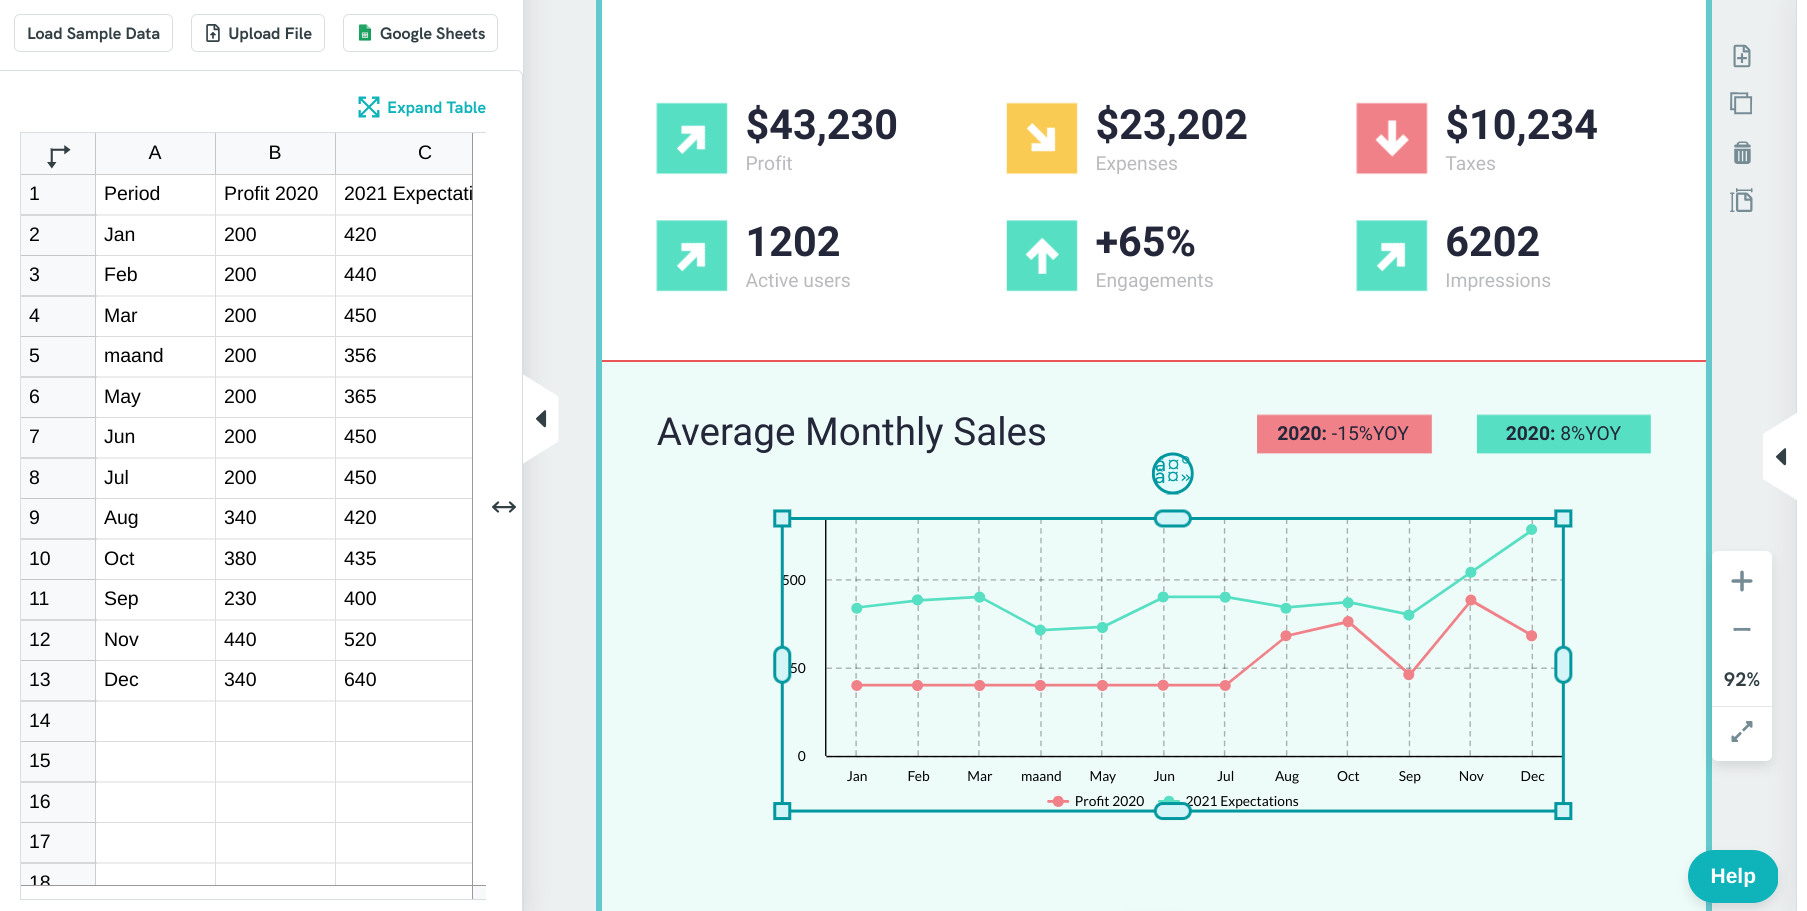Open the Help chat button
Image resolution: width=1807 pixels, height=911 pixels.
coord(1732,876)
